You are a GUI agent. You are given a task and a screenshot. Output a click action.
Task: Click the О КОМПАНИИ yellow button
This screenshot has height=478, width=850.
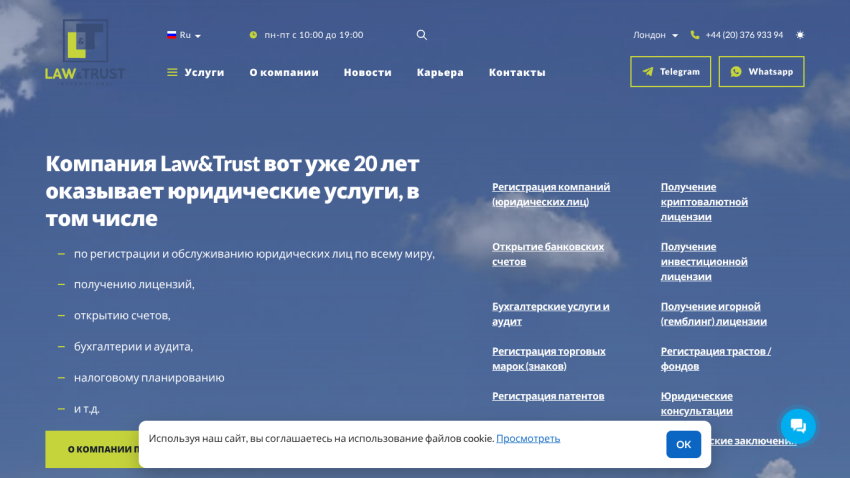(92, 449)
